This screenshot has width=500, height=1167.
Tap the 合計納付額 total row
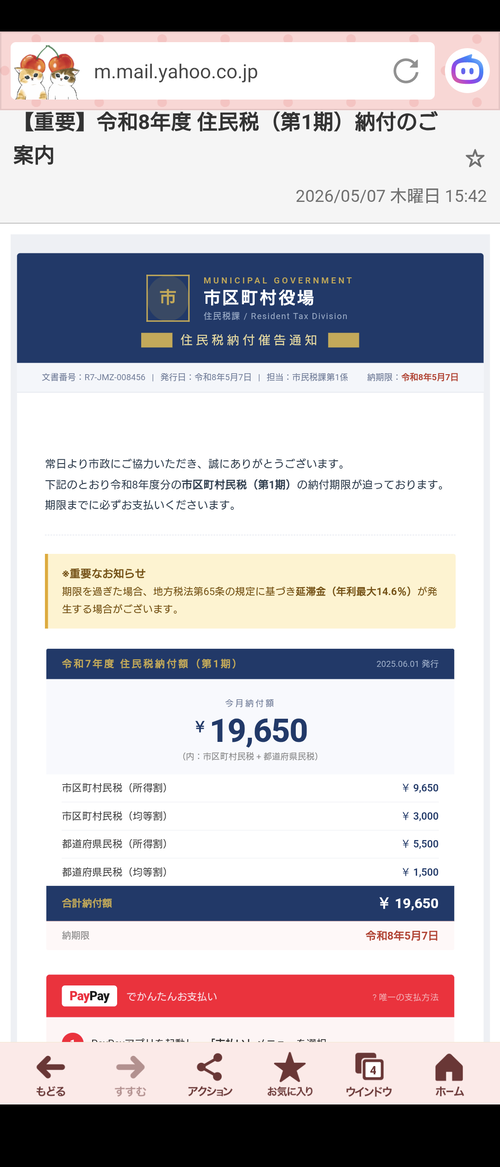pyautogui.click(x=250, y=904)
